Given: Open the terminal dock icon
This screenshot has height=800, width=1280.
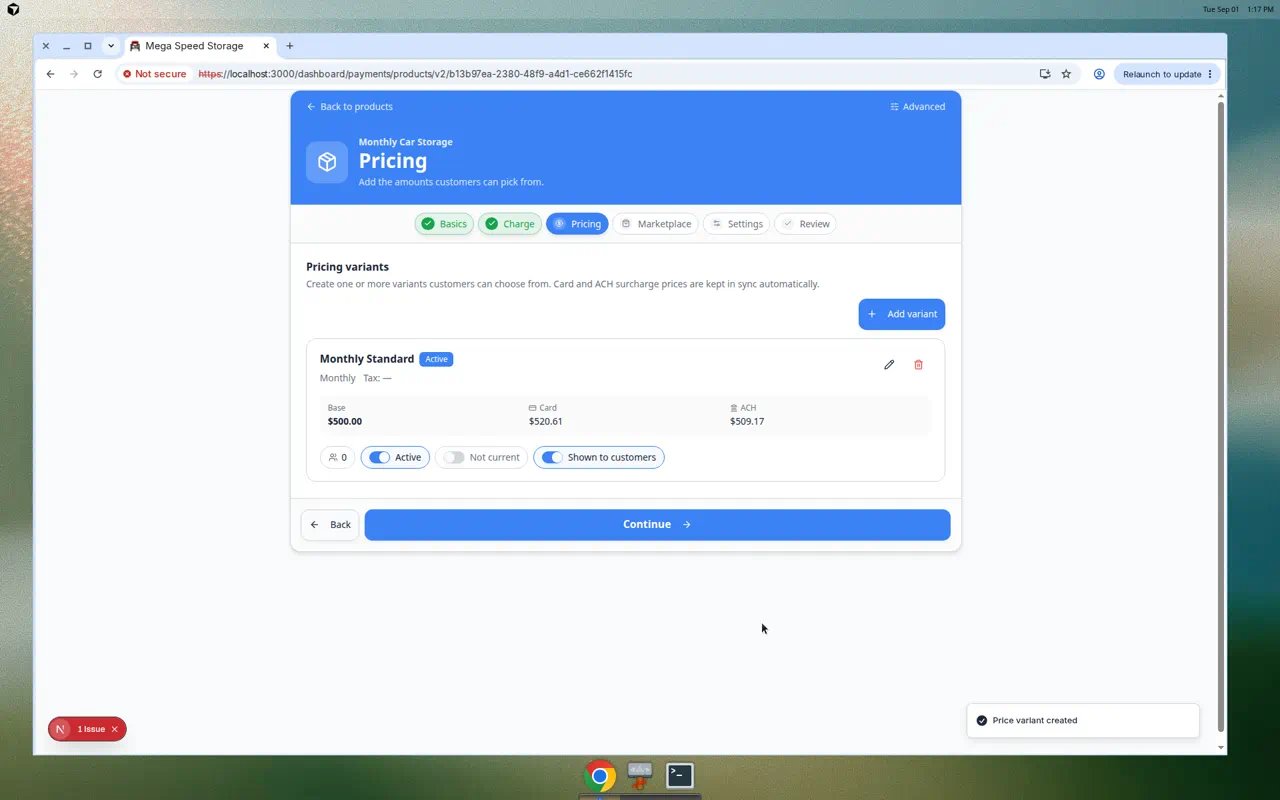Looking at the screenshot, I should 680,775.
